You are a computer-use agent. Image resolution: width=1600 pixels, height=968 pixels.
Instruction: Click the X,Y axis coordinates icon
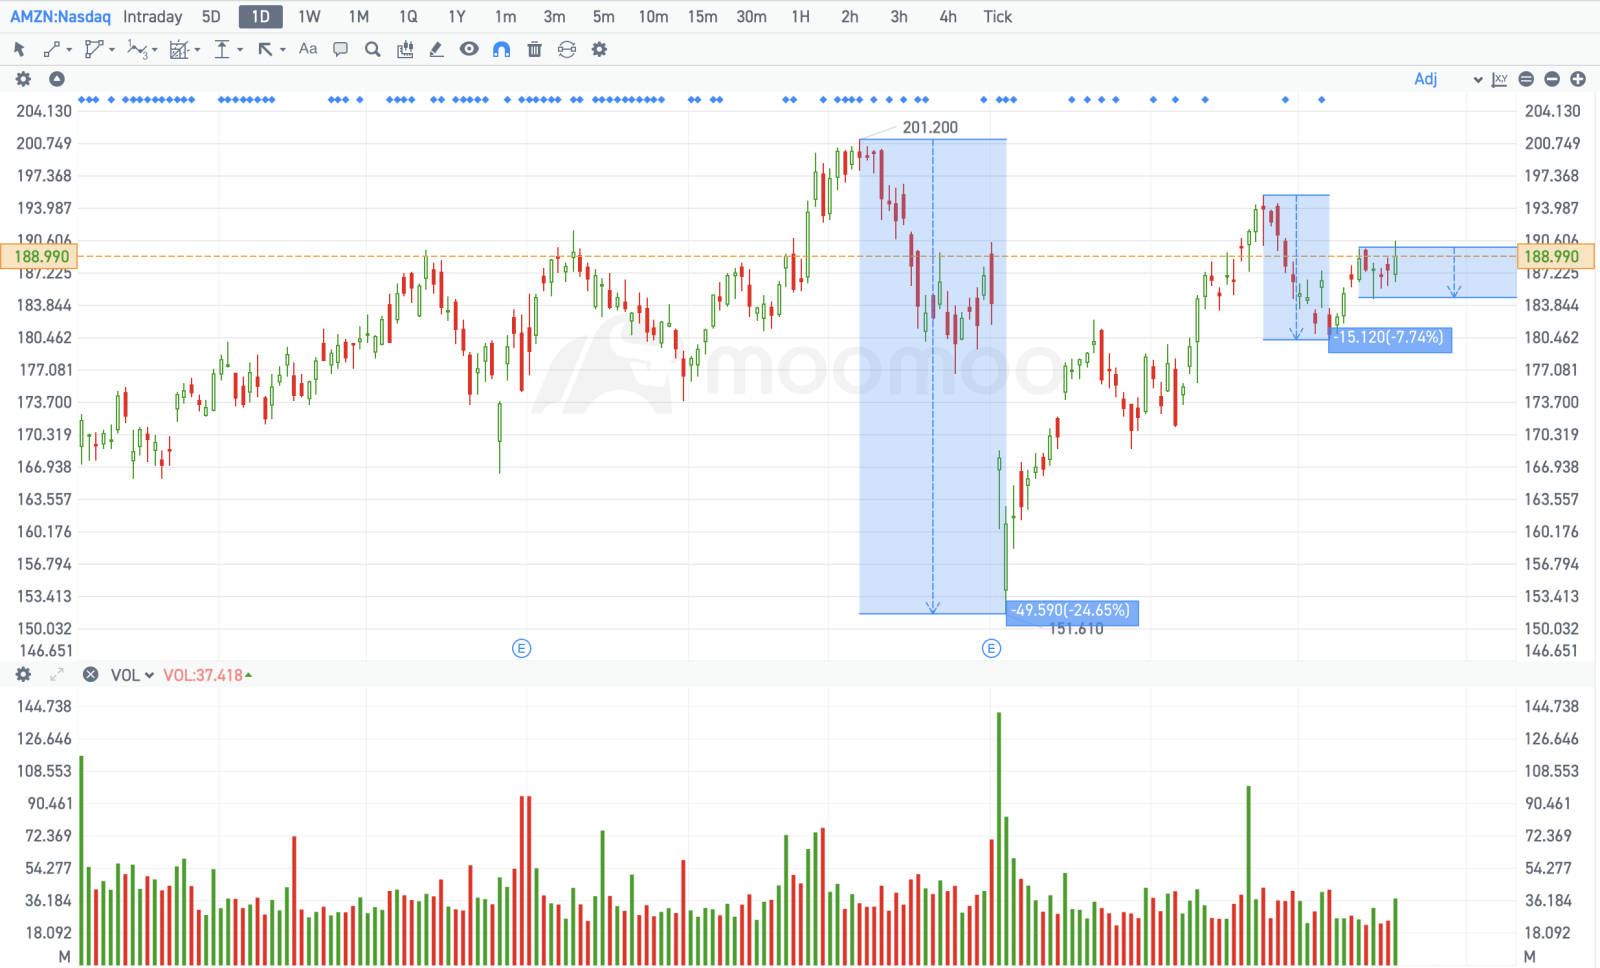click(1500, 79)
